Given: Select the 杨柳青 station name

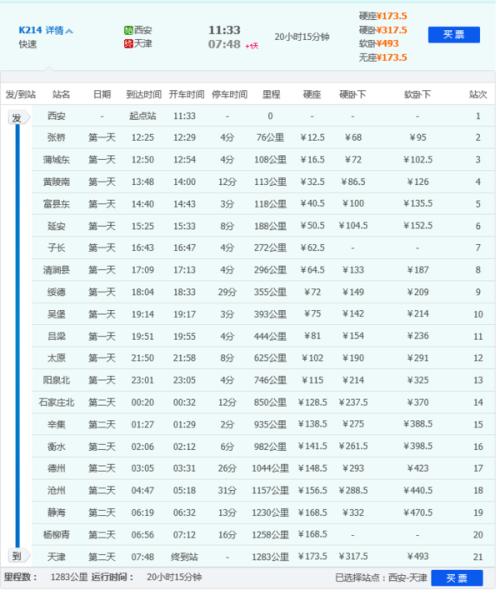Looking at the screenshot, I should pos(57,535).
